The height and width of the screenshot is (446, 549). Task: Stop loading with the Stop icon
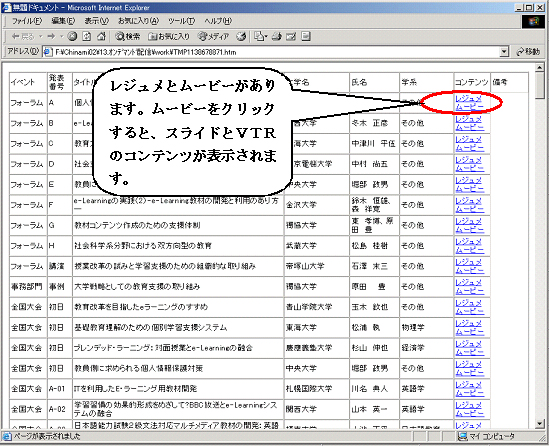[x=72, y=36]
